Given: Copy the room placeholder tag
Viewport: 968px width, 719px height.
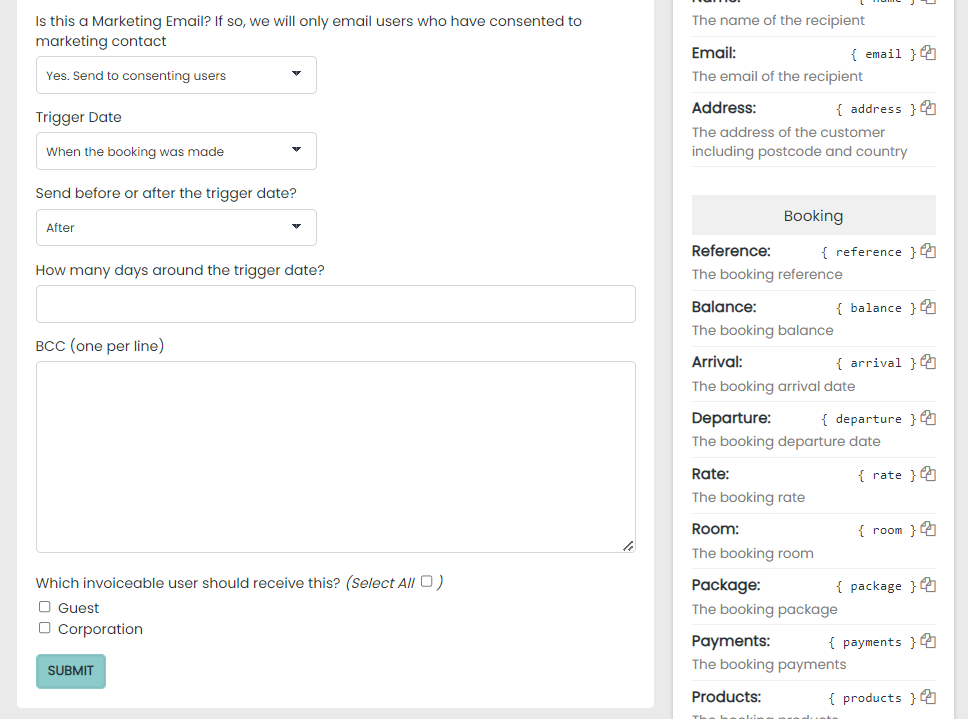Looking at the screenshot, I should pyautogui.click(x=928, y=529).
